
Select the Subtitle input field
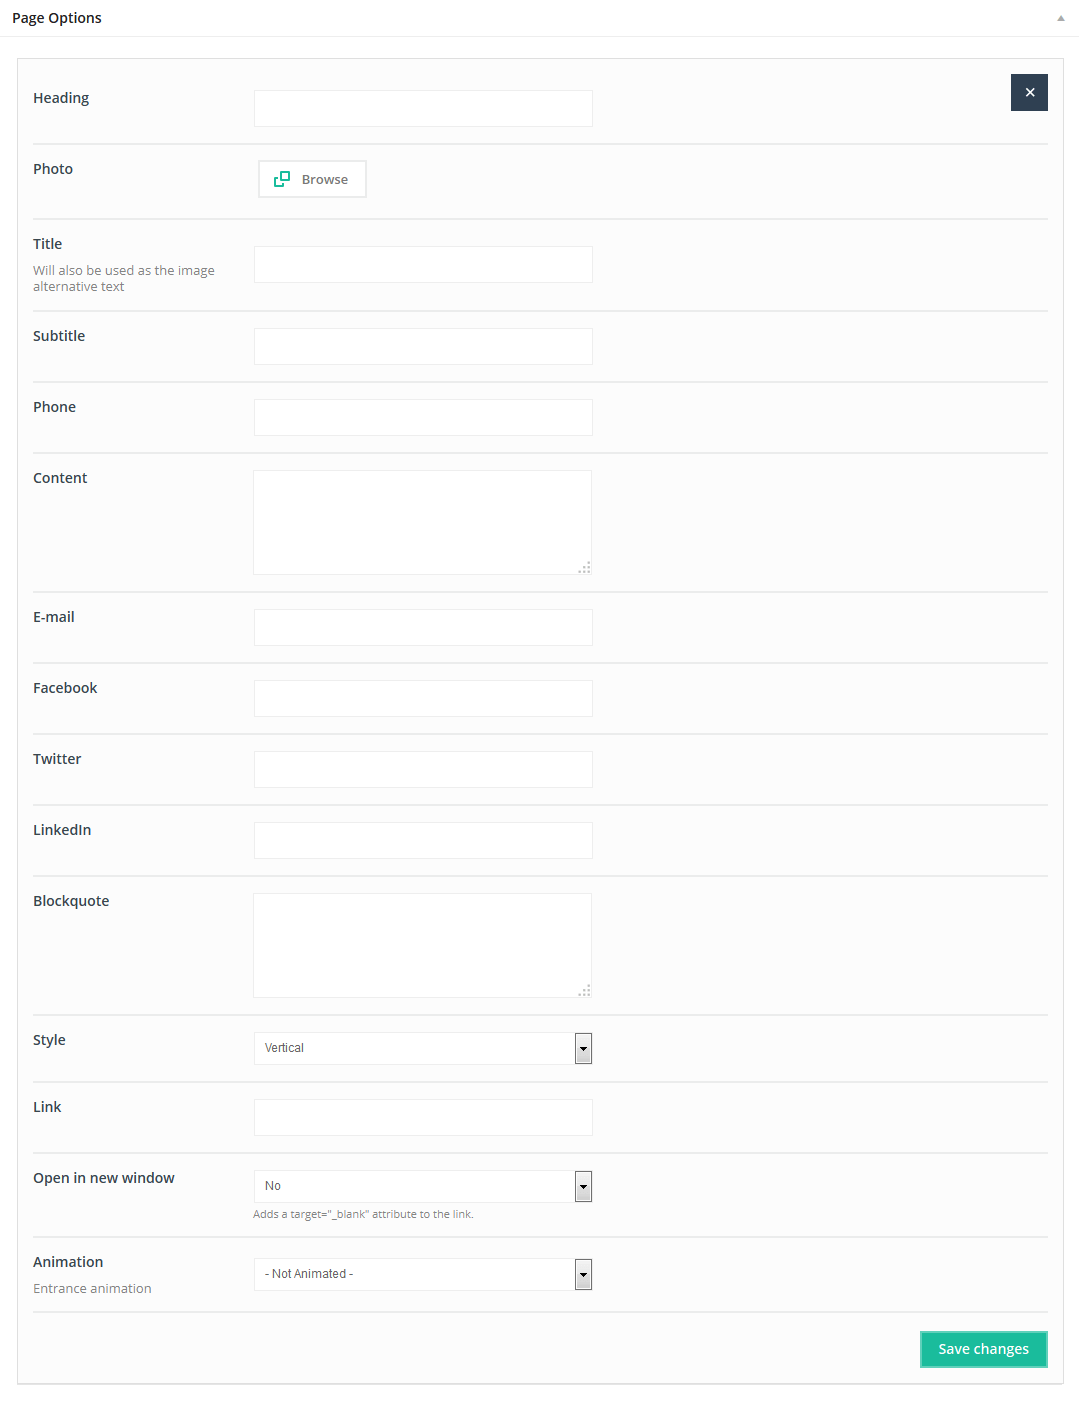(423, 346)
